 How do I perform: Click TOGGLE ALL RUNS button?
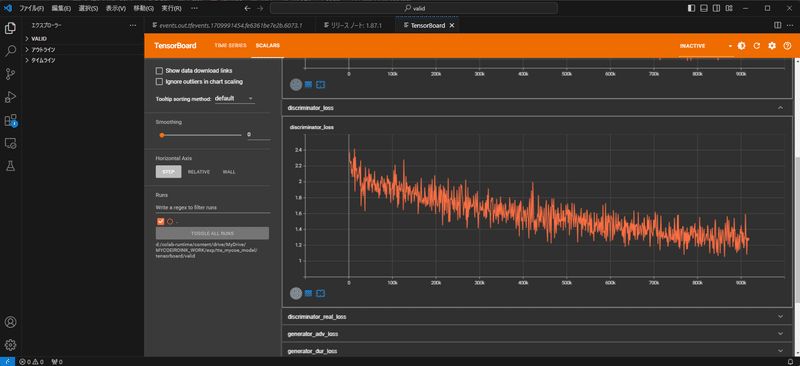(x=212, y=233)
